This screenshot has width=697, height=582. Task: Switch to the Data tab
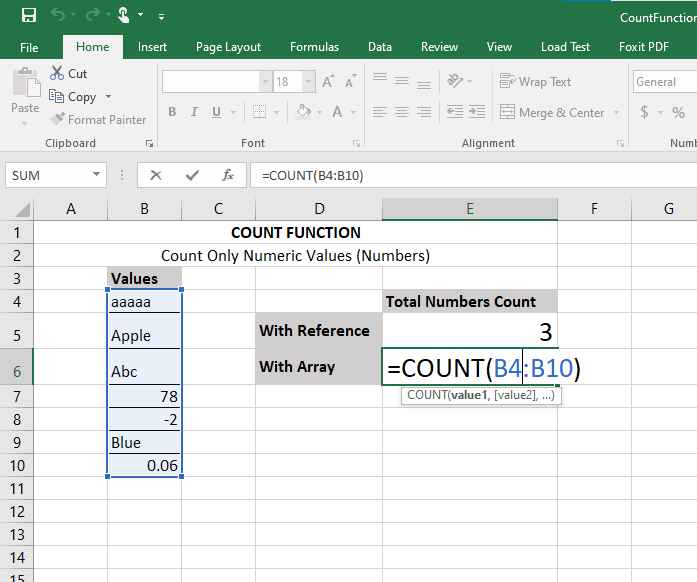380,47
